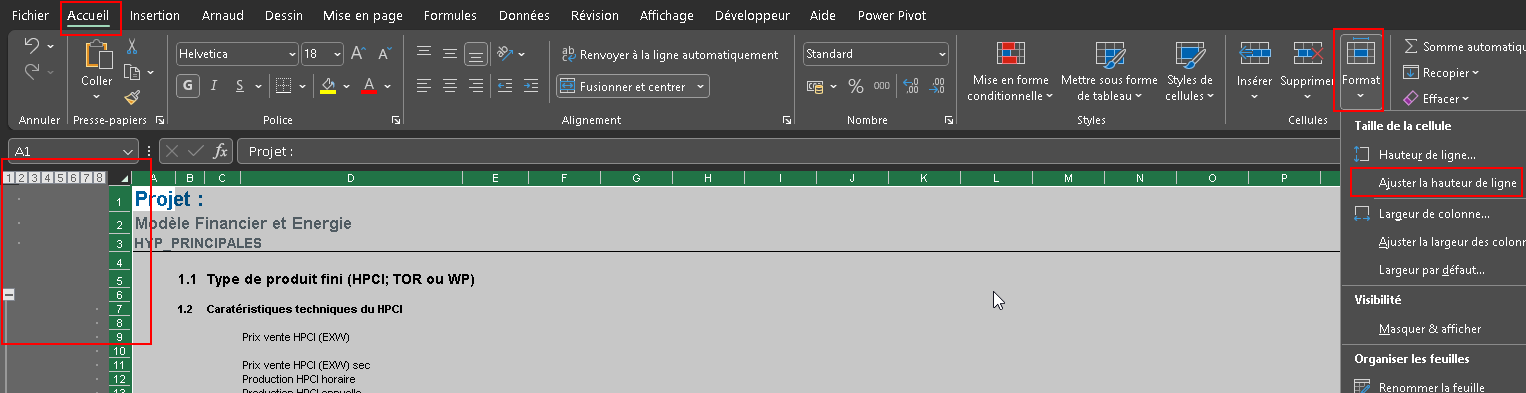Click outline level 3 button
Viewport: 1526px width, 393px height.
[34, 178]
